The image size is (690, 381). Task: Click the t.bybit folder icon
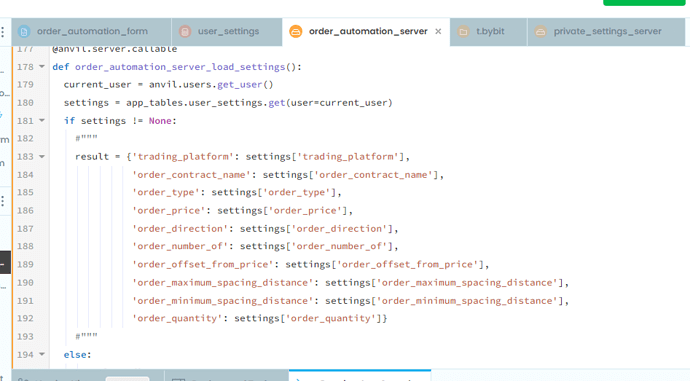(x=463, y=32)
